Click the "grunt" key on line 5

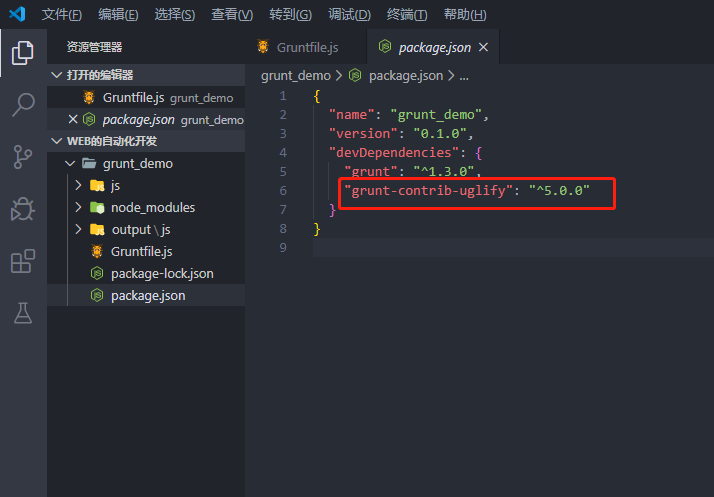tap(371, 171)
